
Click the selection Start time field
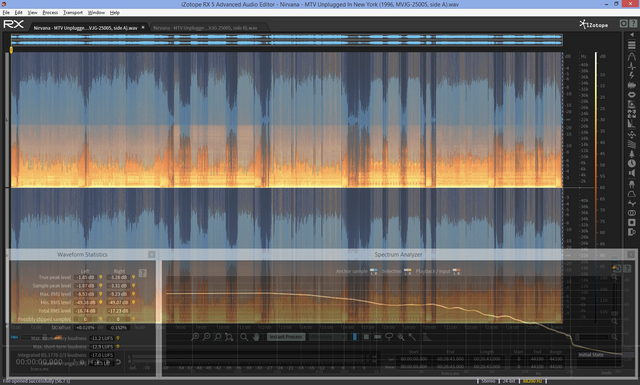(413, 359)
